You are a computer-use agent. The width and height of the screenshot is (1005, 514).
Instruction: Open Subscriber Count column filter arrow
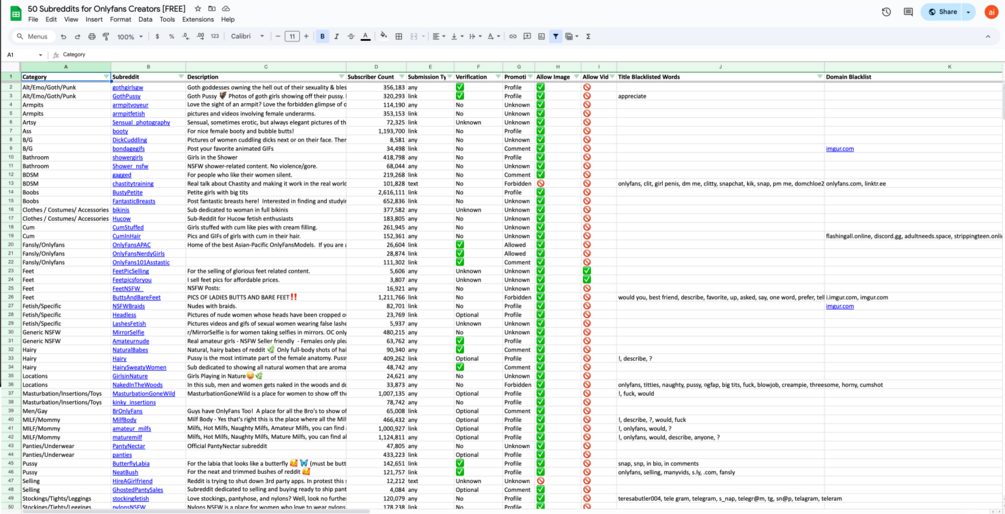click(401, 76)
